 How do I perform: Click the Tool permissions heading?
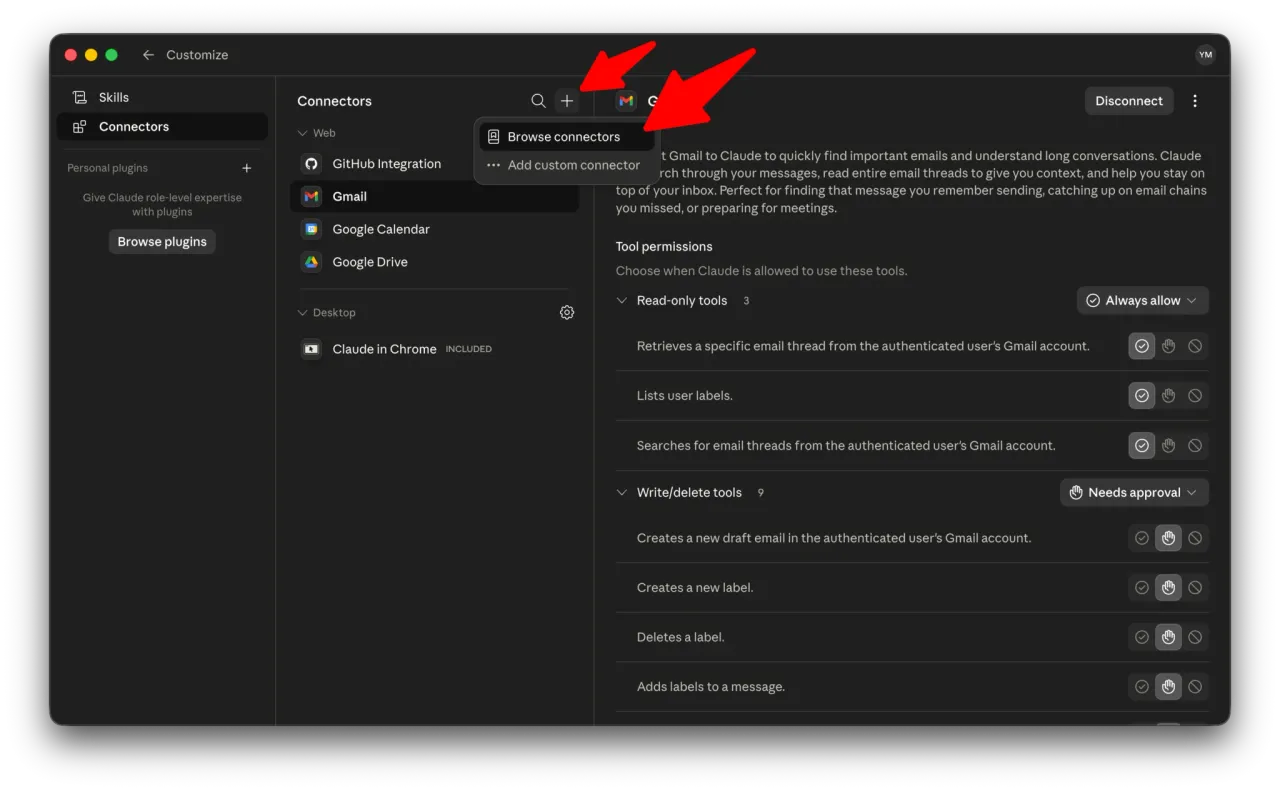pyautogui.click(x=664, y=247)
